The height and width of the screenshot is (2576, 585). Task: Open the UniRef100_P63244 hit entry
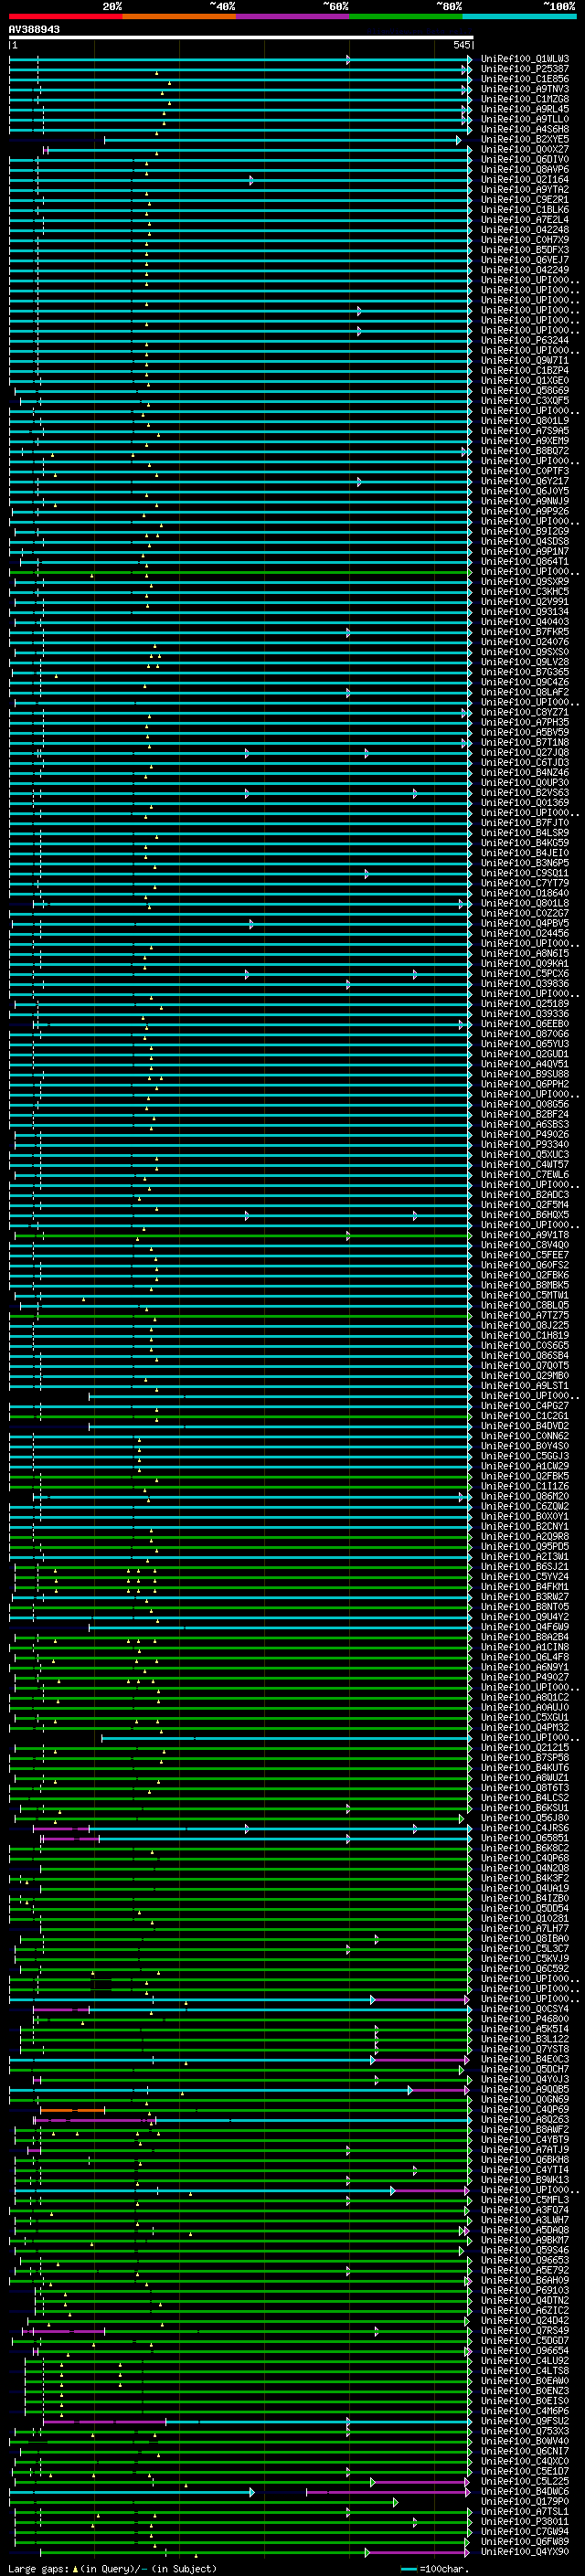(x=524, y=340)
